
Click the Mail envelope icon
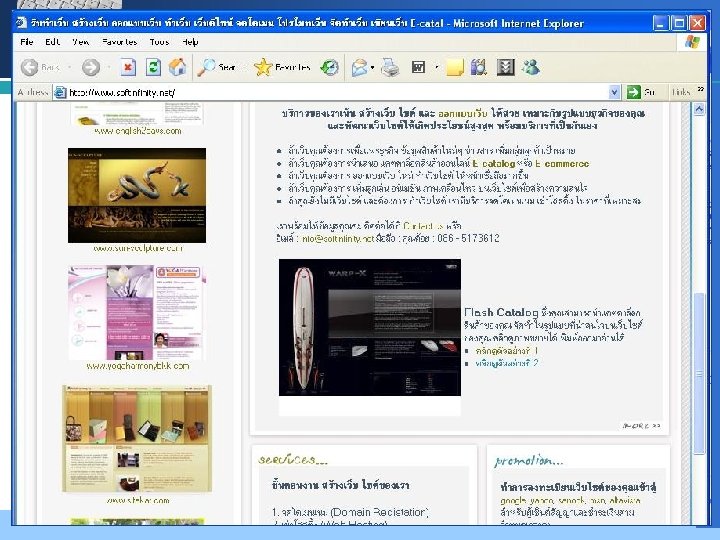(x=359, y=68)
